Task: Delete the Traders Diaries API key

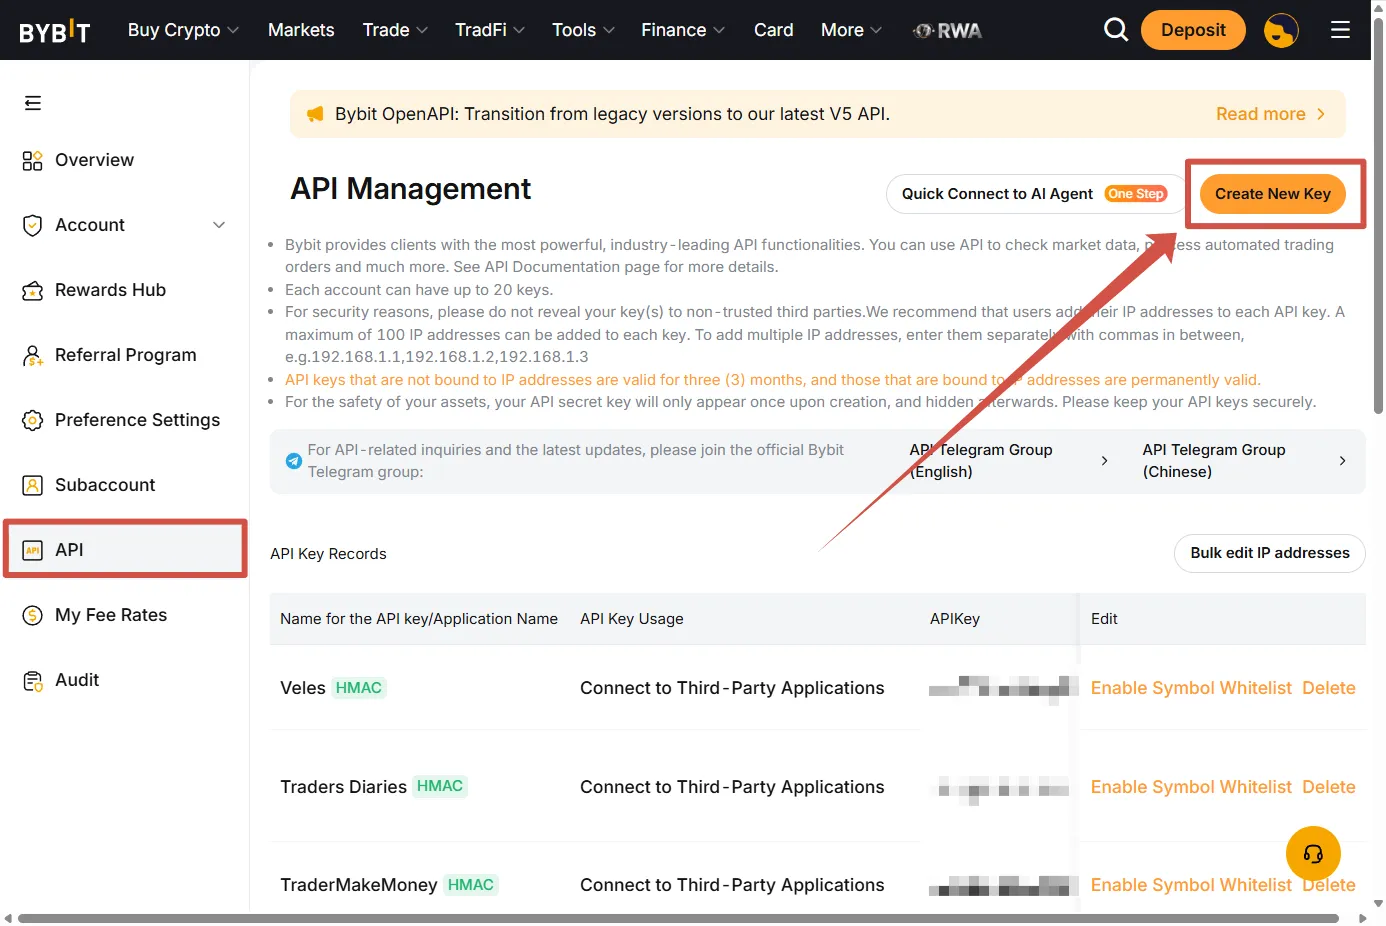Action: click(1329, 787)
